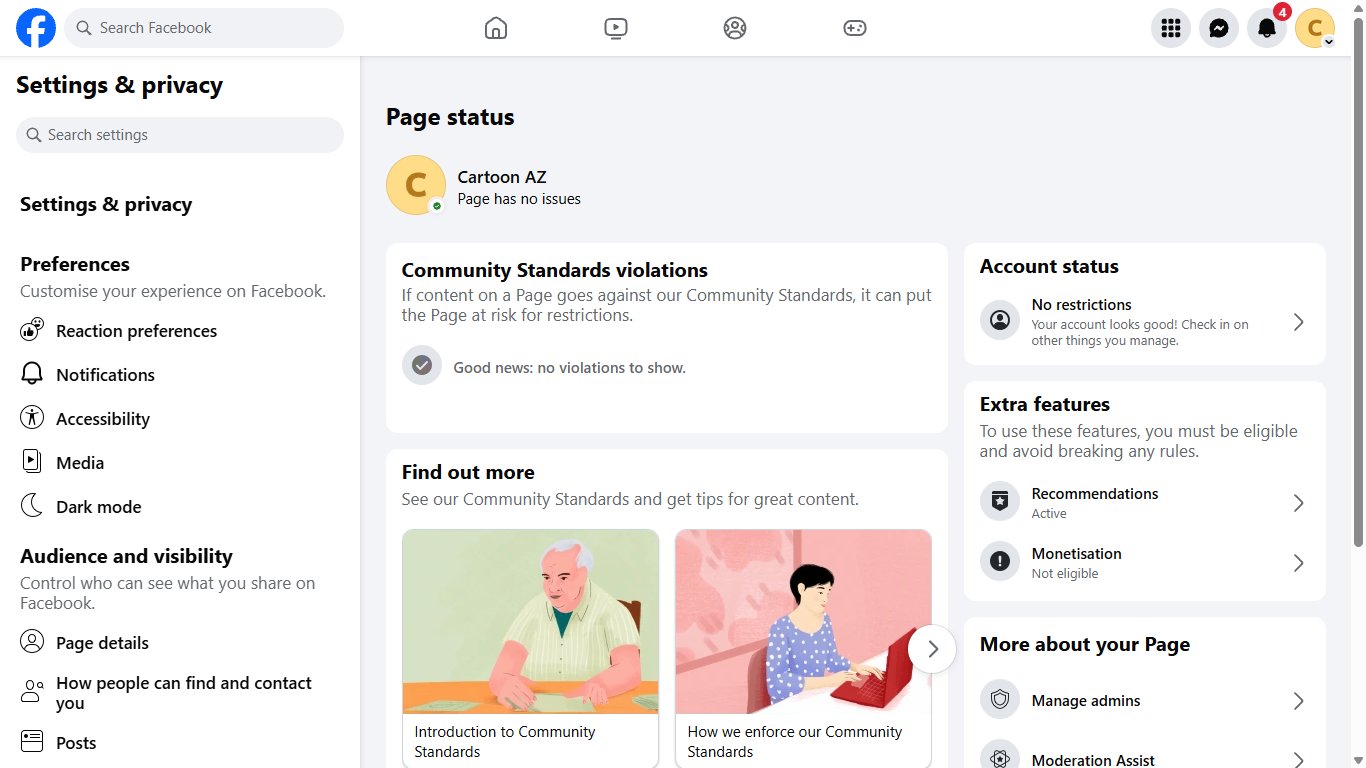Open the Gaming controller icon
1366x768 pixels.
[x=855, y=28]
